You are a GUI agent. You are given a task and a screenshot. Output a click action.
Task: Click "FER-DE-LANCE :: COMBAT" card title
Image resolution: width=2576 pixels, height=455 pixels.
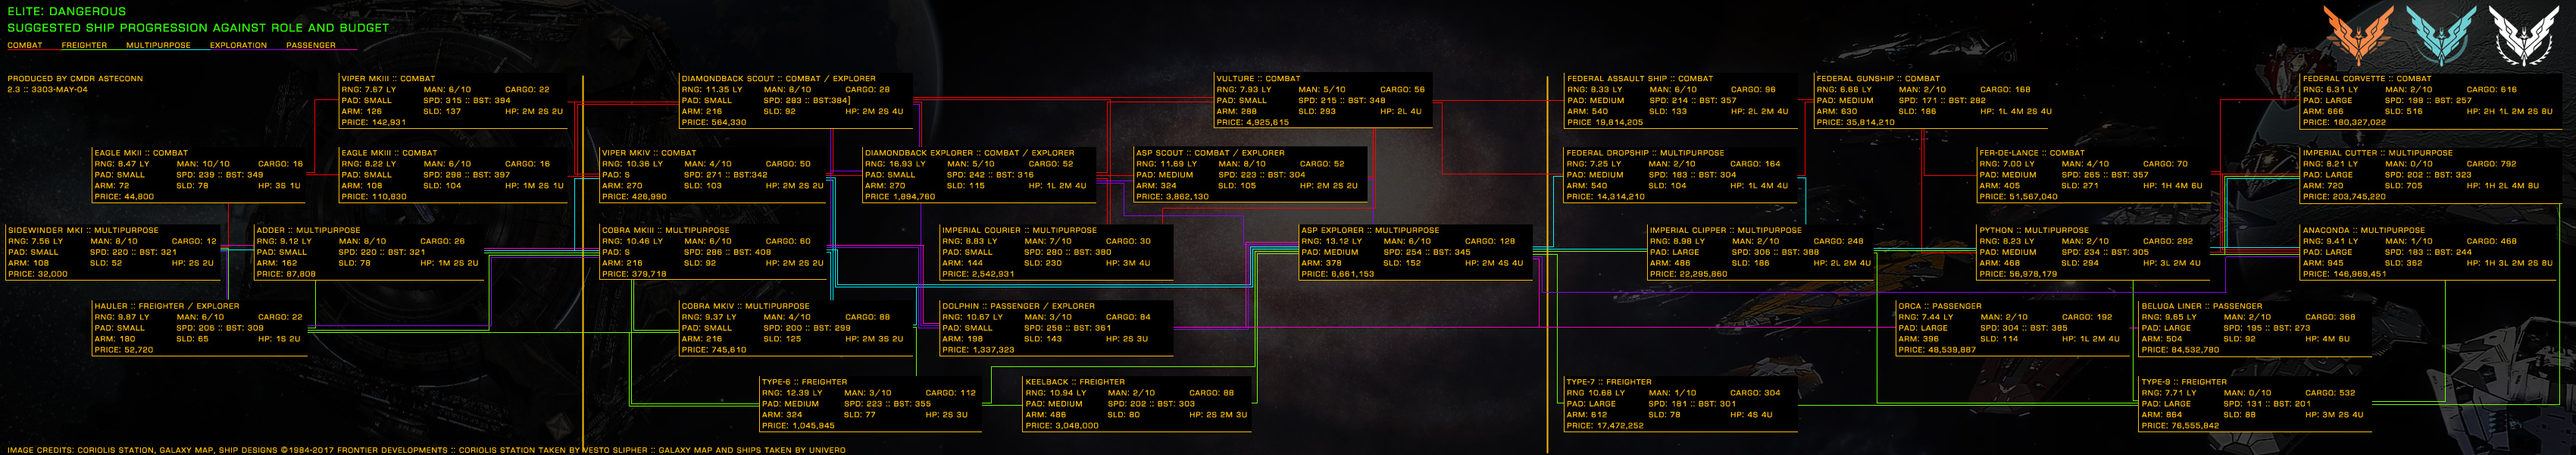[2032, 153]
